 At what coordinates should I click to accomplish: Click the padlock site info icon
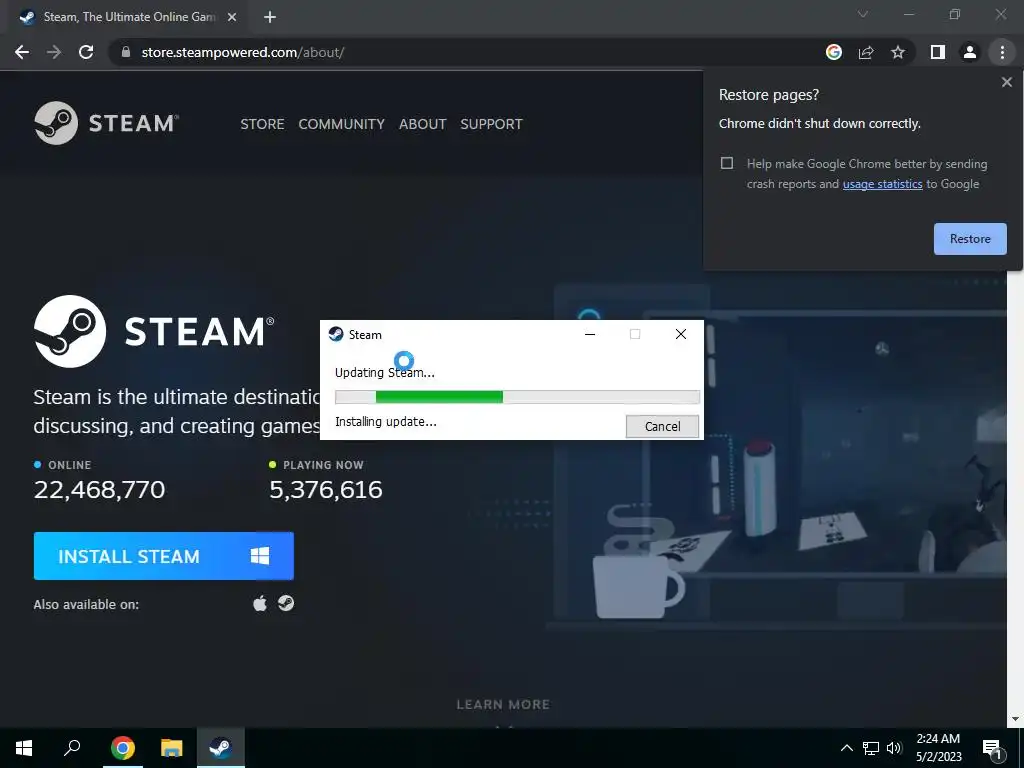pyautogui.click(x=127, y=52)
